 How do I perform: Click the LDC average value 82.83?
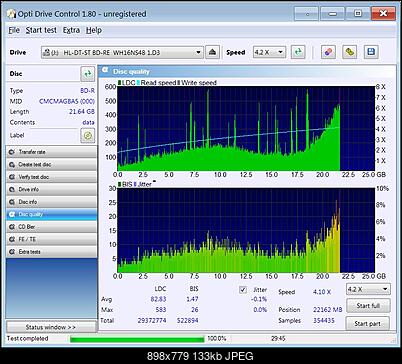[158, 299]
